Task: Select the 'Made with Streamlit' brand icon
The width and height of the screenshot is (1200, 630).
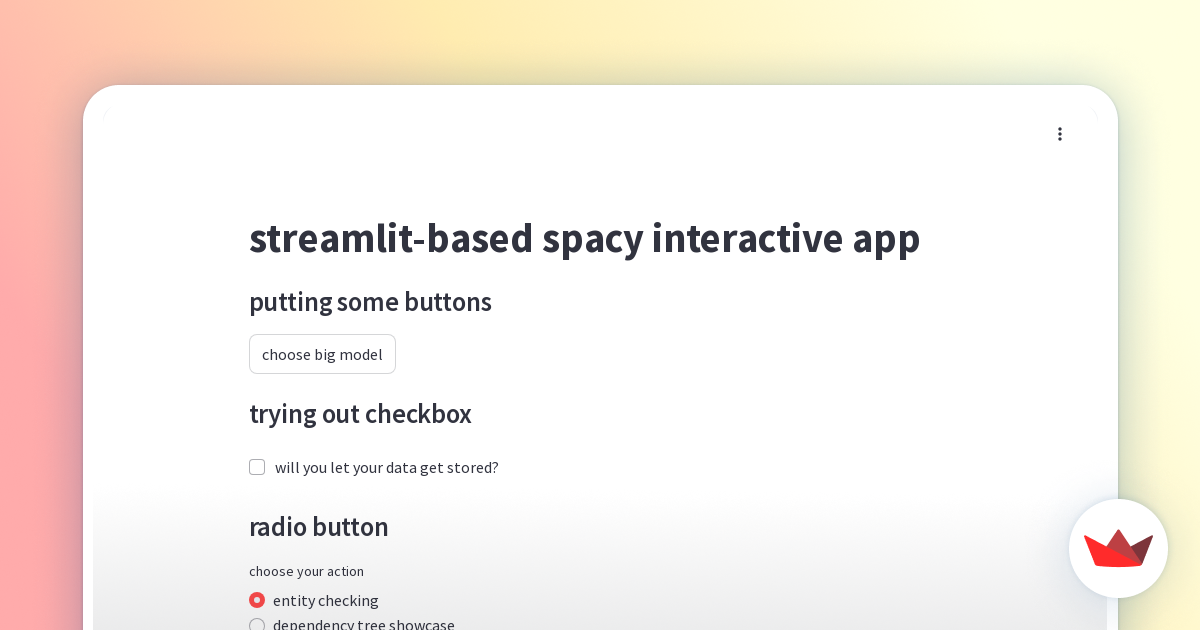Action: point(1118,548)
